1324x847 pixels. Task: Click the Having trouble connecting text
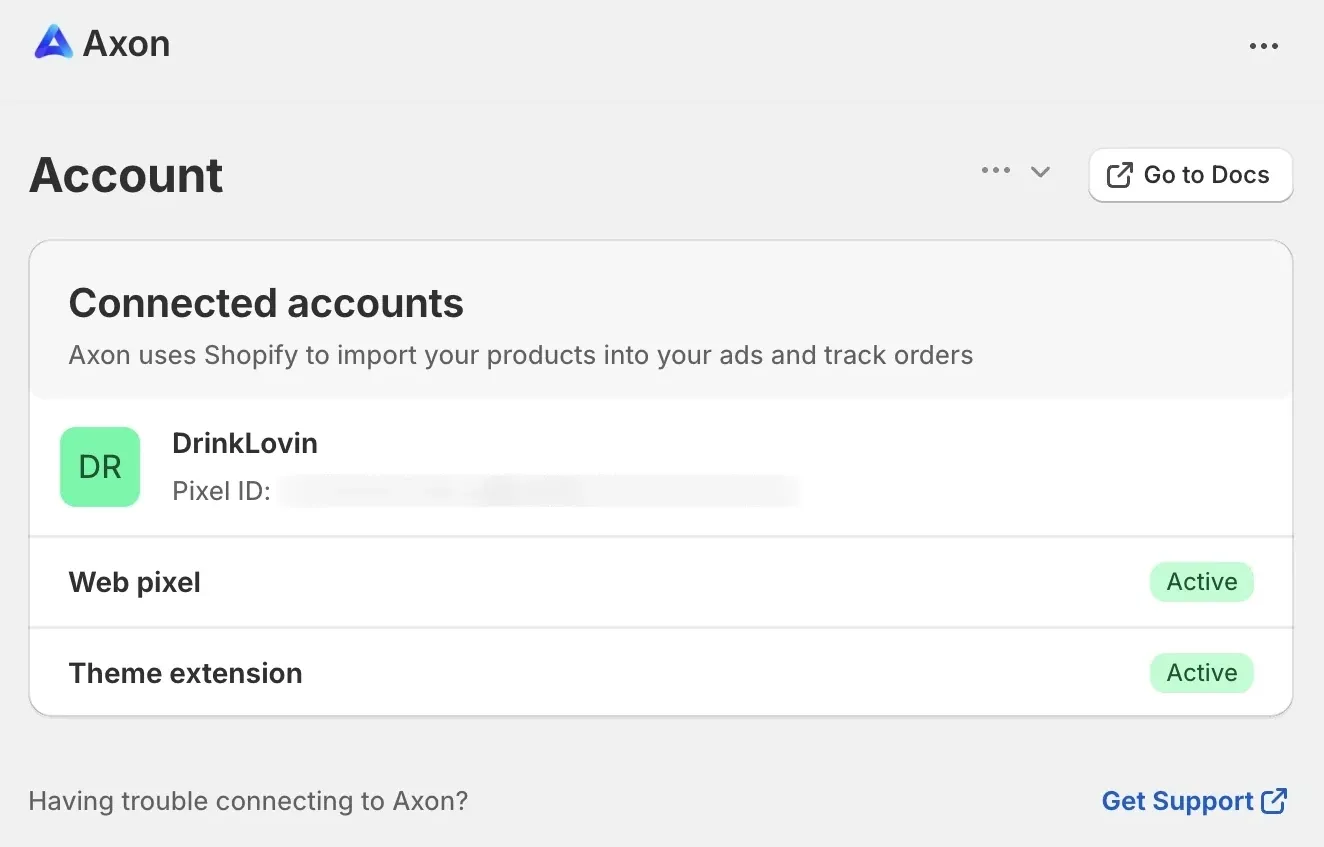pyautogui.click(x=248, y=800)
